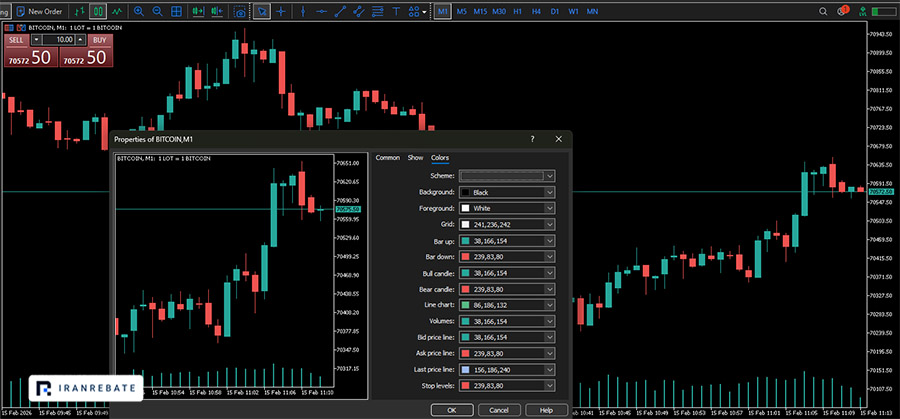Select the standard cursor tool

pyautogui.click(x=262, y=11)
